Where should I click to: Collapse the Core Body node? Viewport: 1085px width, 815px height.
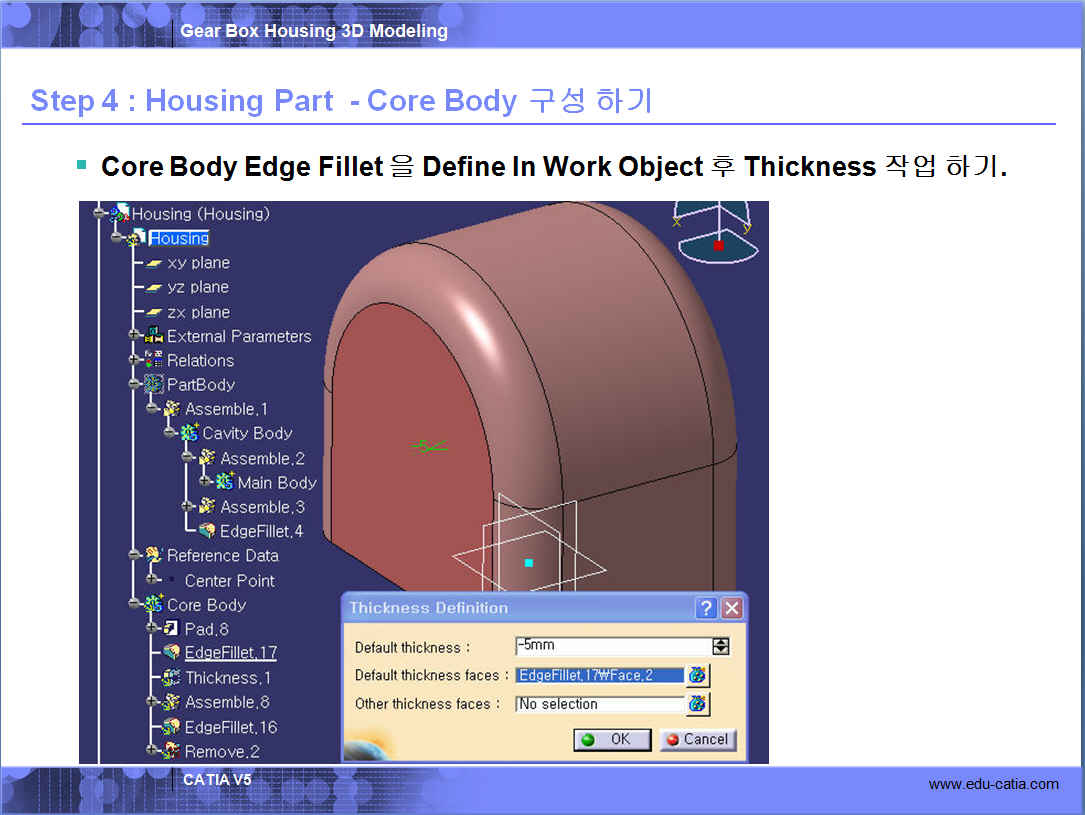pos(135,605)
